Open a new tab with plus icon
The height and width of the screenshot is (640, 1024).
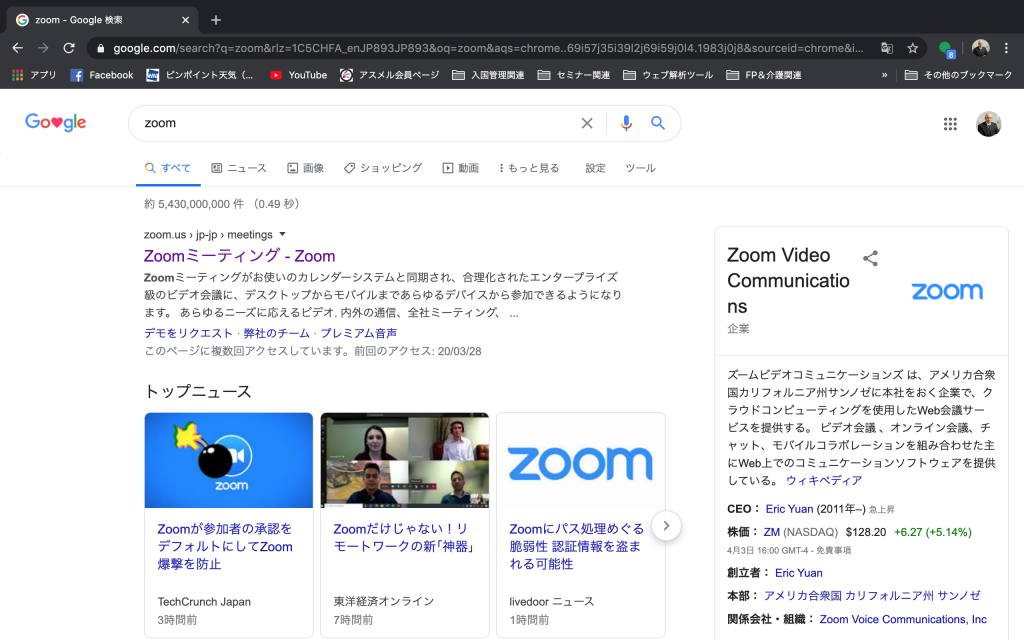coord(216,20)
